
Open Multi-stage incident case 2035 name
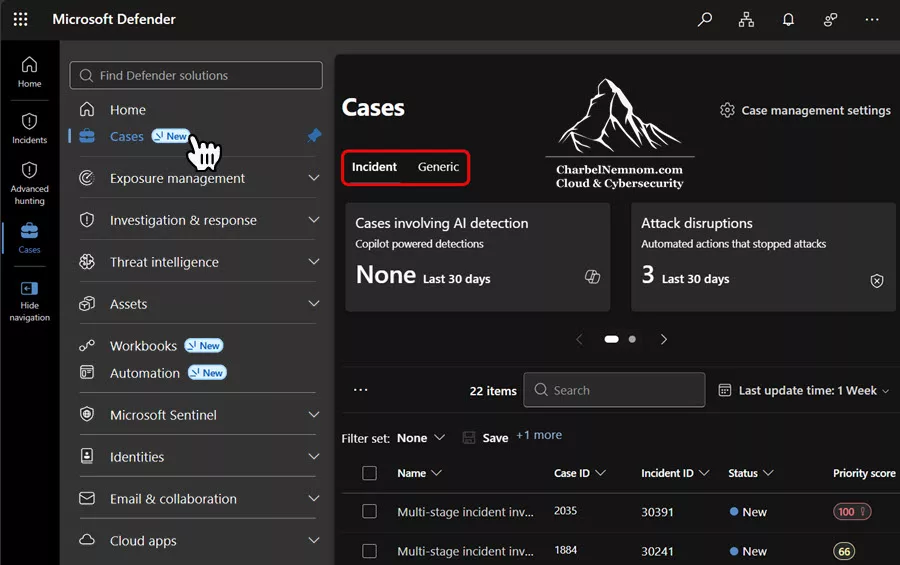(465, 512)
